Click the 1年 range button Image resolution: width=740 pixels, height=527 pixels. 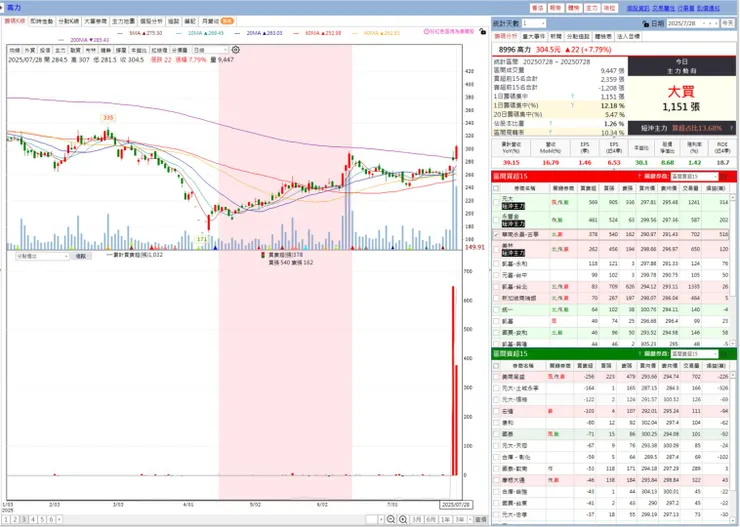pos(445,519)
